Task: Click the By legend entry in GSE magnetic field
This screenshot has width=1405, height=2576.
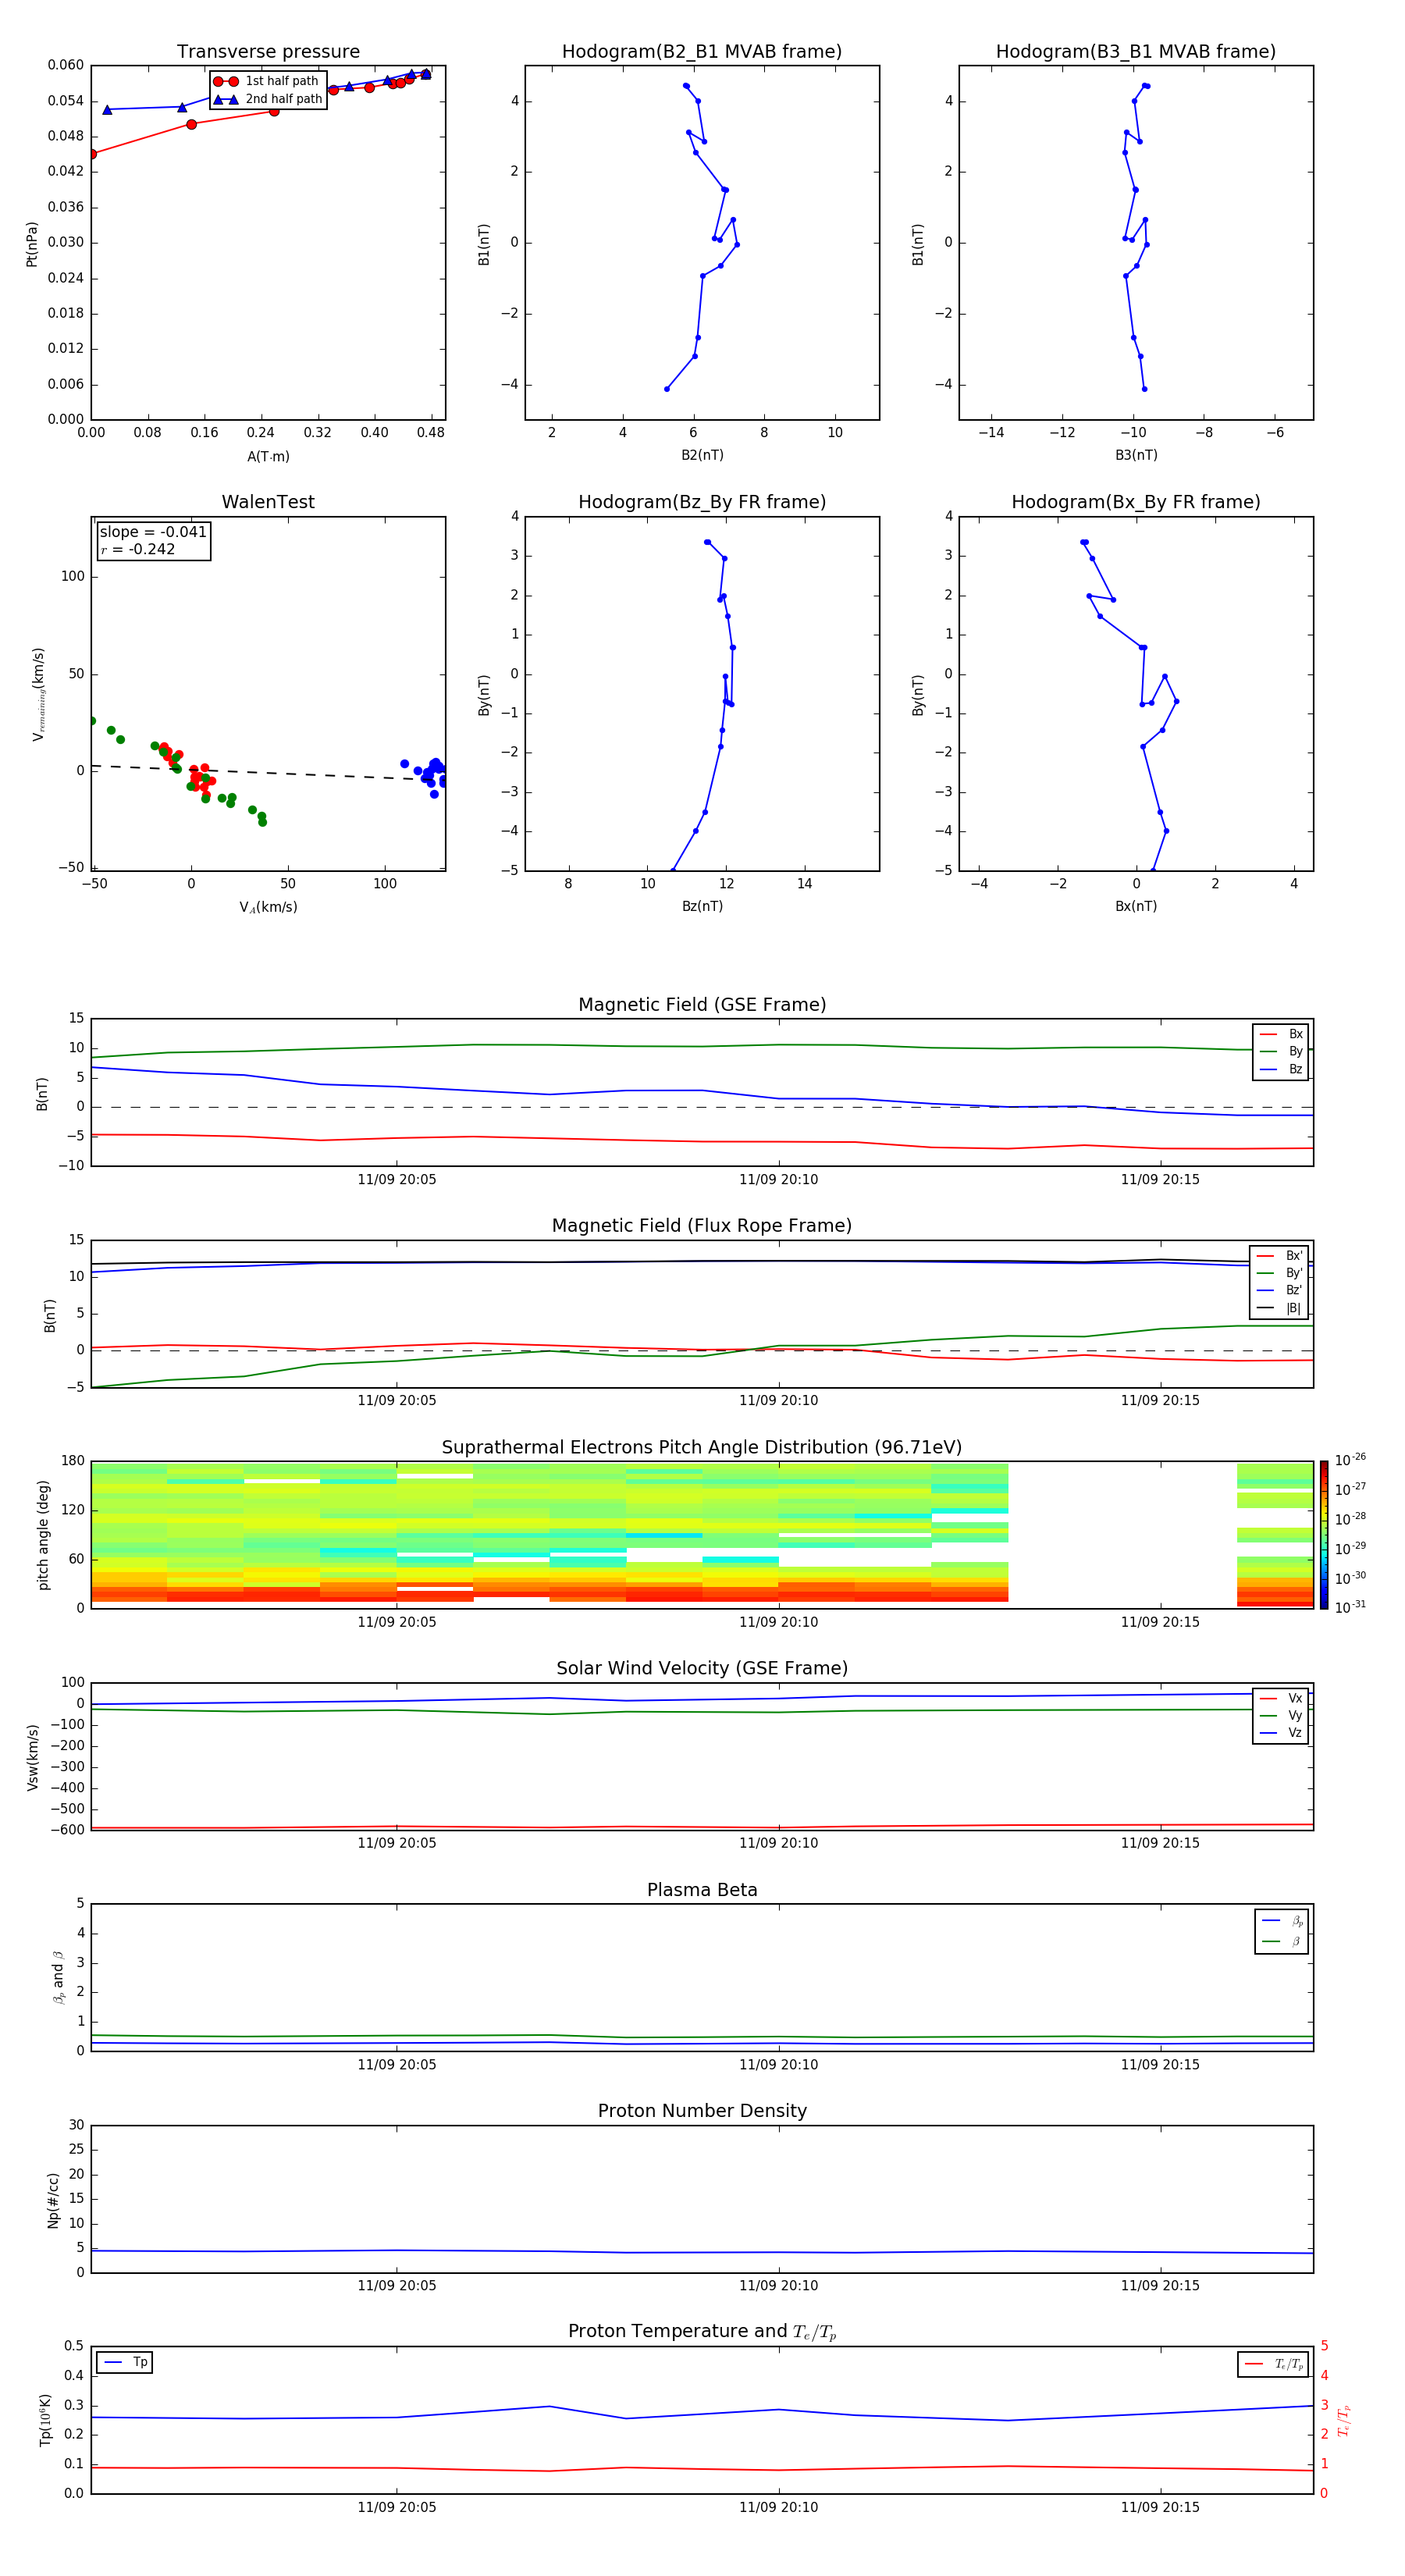Action: click(1281, 1051)
